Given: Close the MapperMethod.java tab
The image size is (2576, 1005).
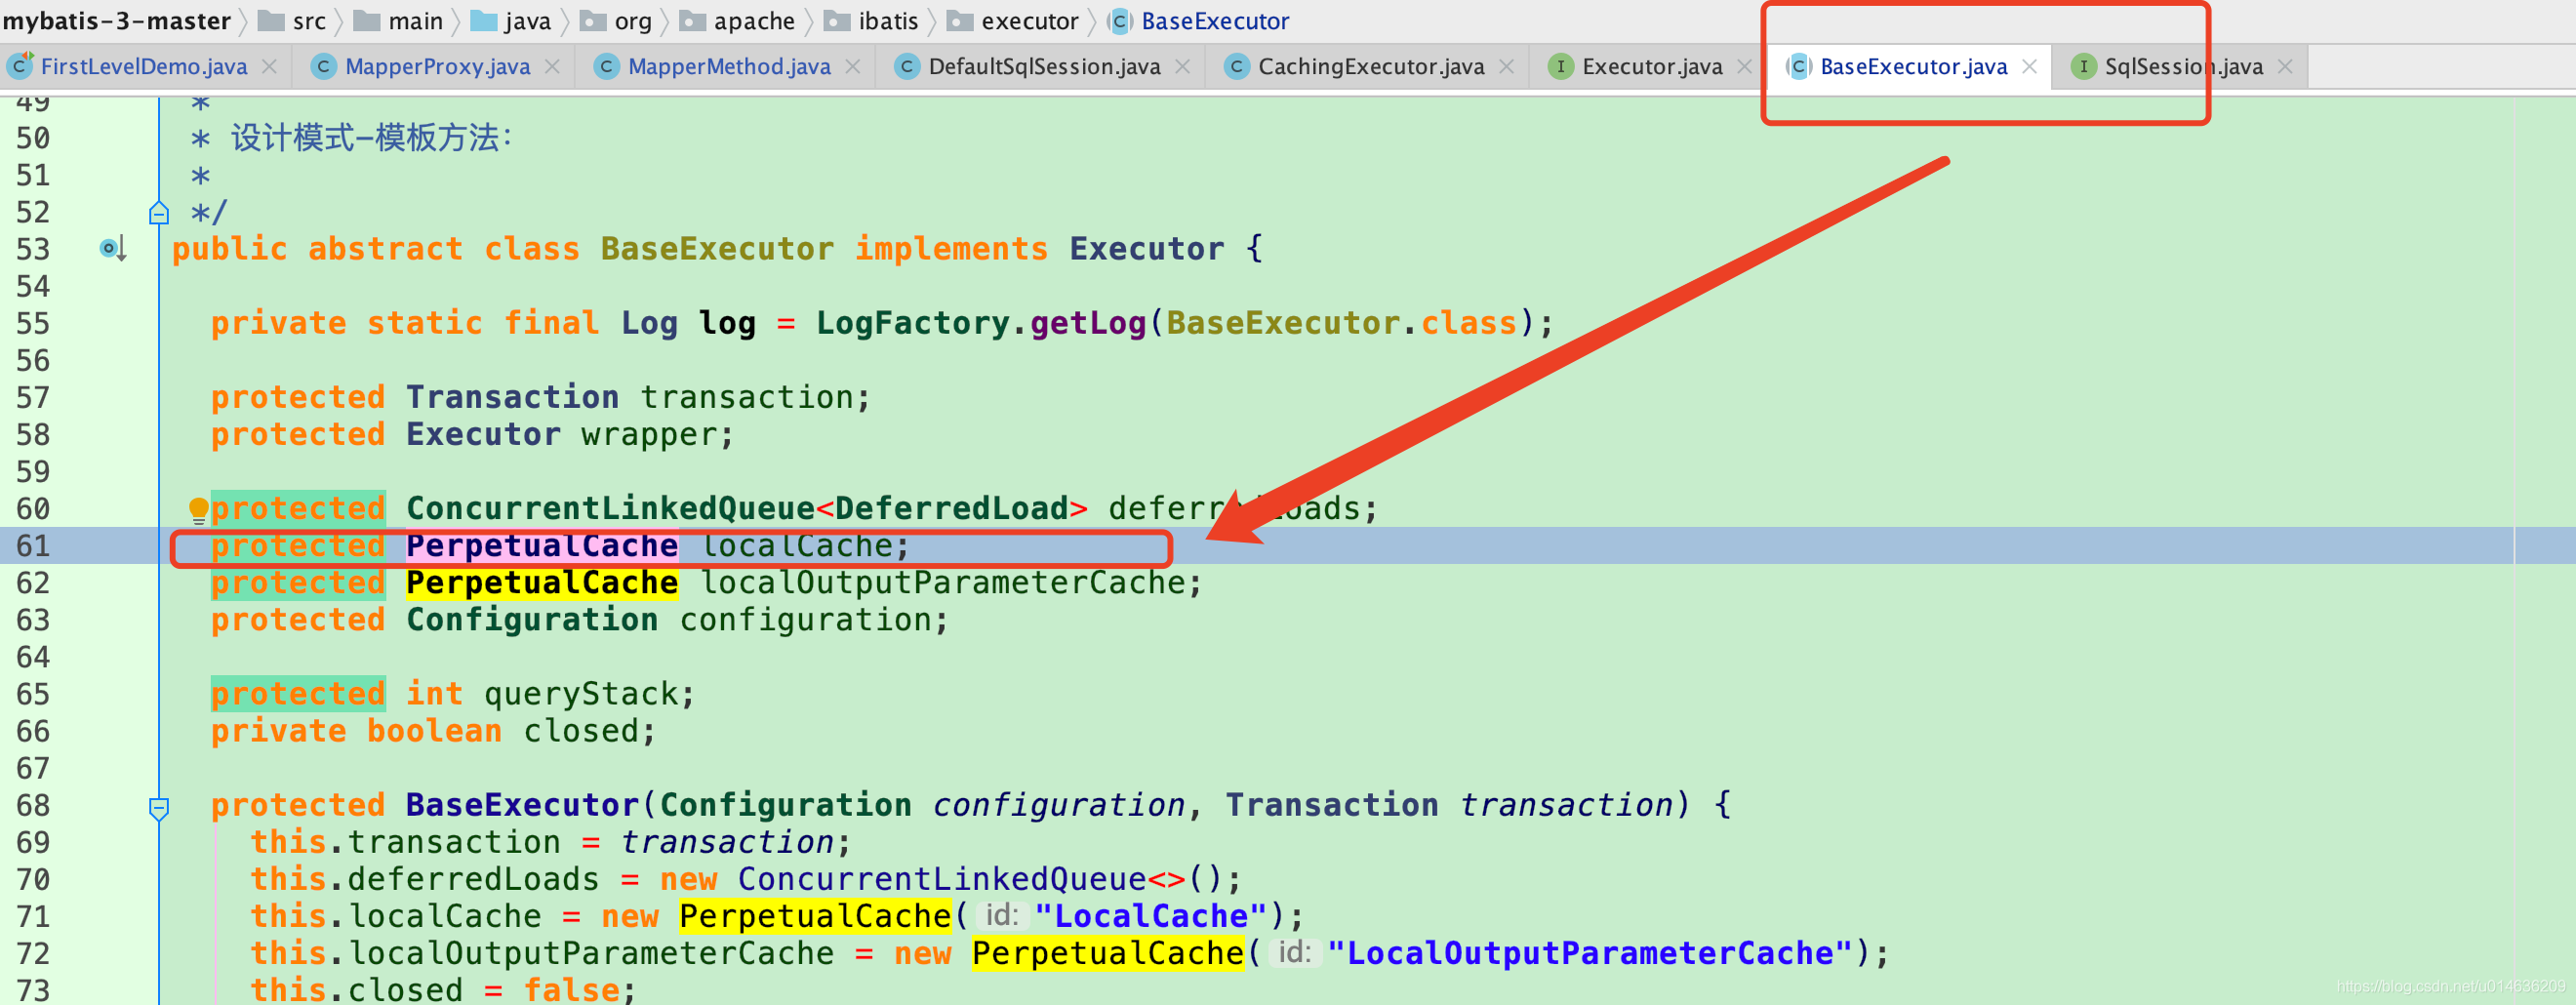Looking at the screenshot, I should point(853,67).
